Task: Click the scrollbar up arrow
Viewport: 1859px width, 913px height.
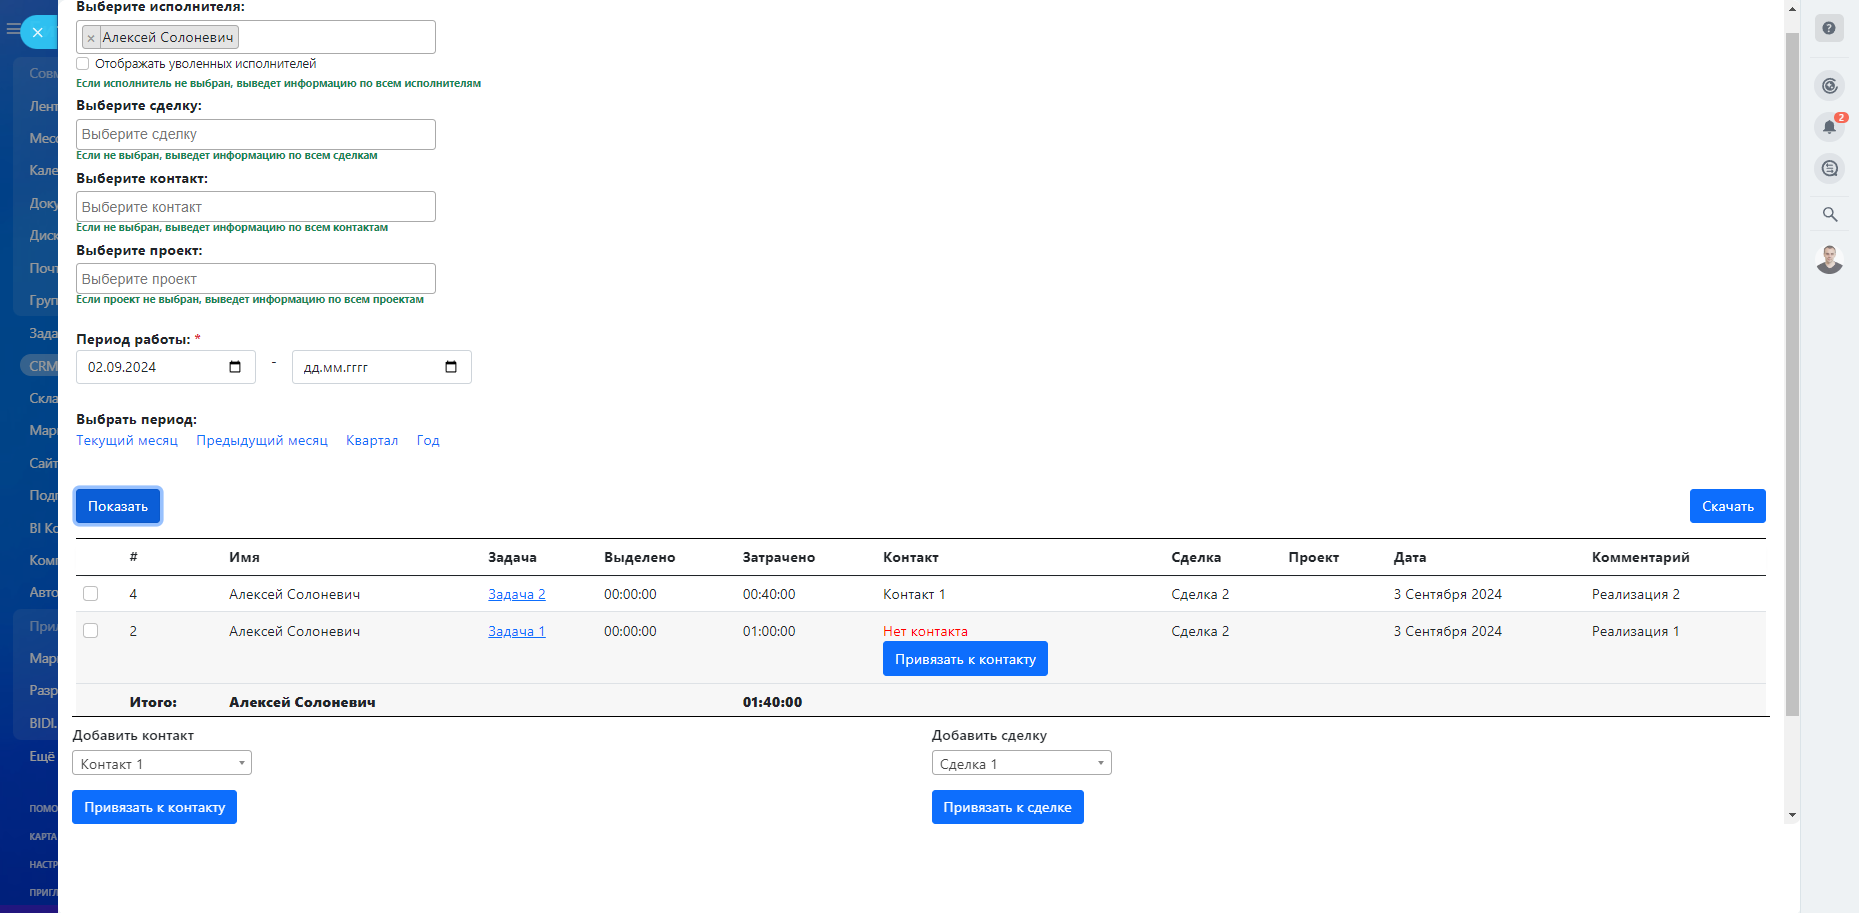Action: point(1792,8)
